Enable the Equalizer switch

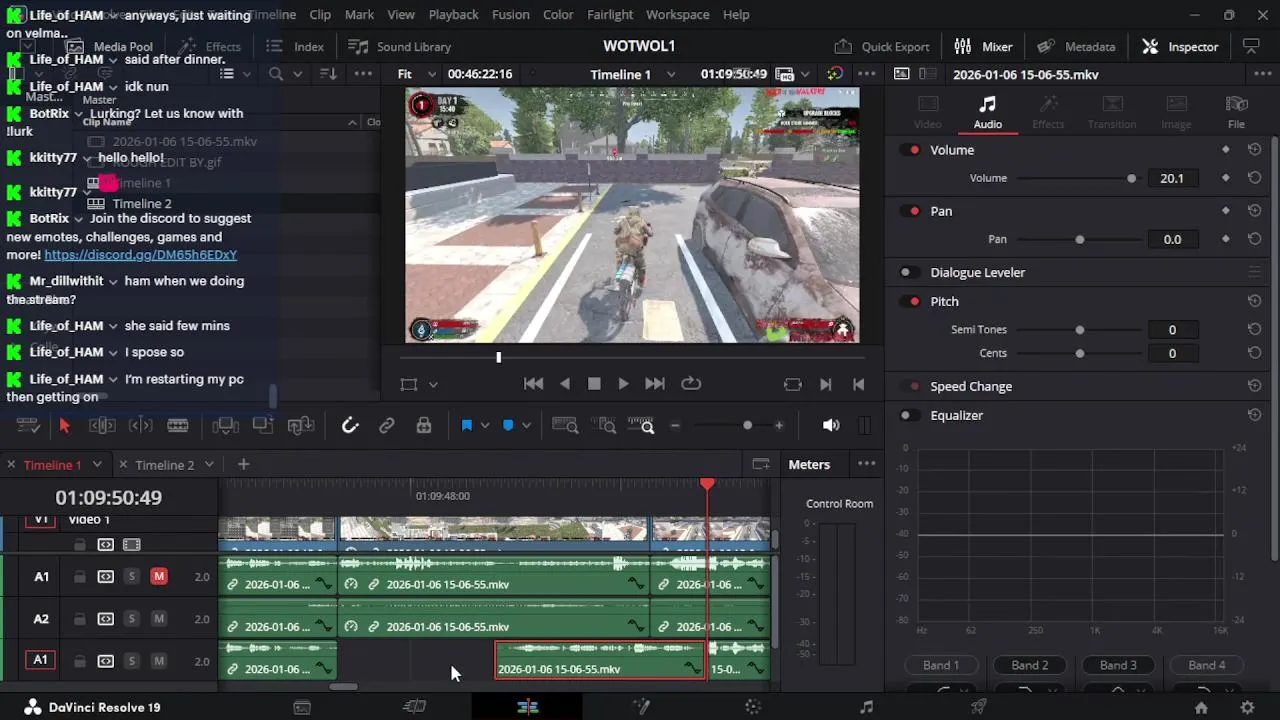909,415
